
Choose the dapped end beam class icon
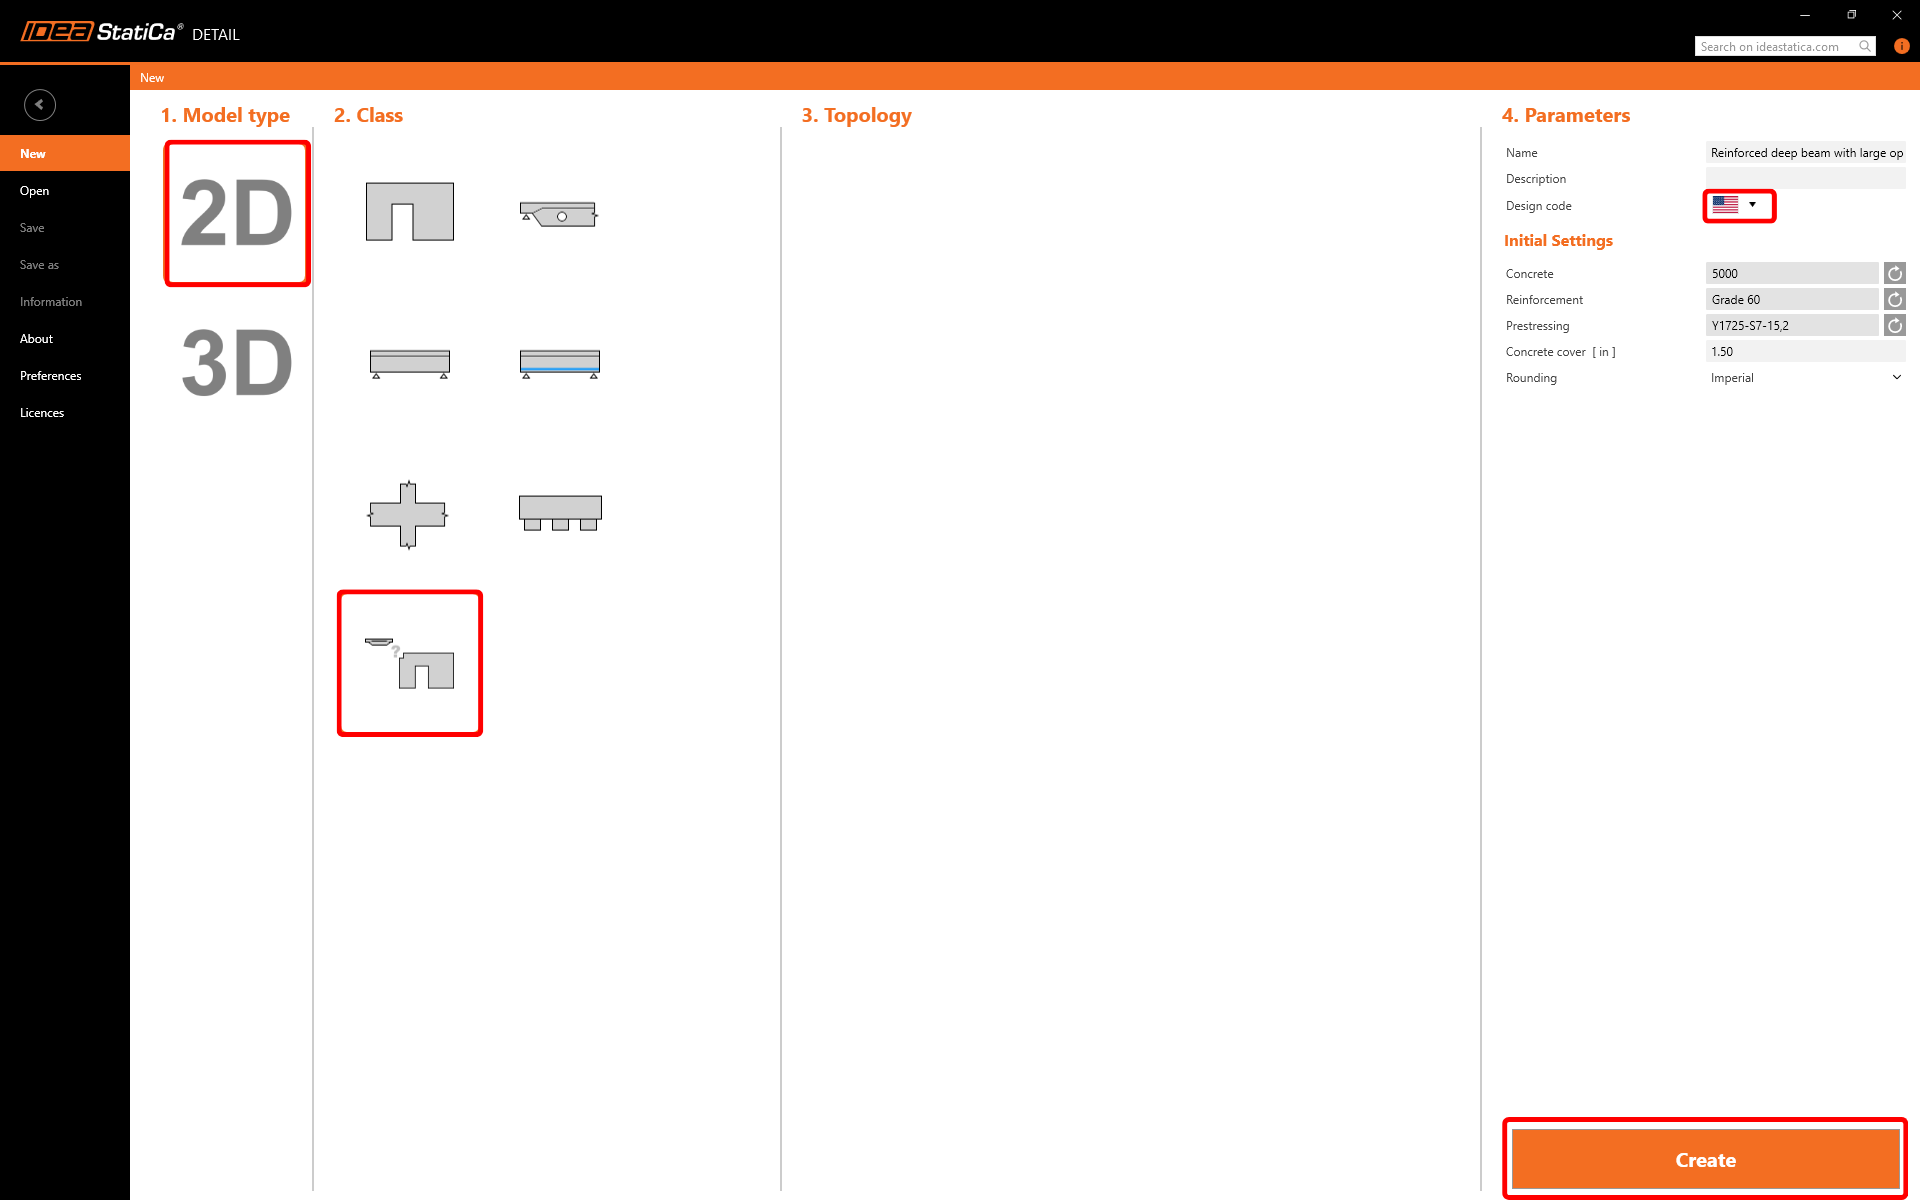click(559, 213)
